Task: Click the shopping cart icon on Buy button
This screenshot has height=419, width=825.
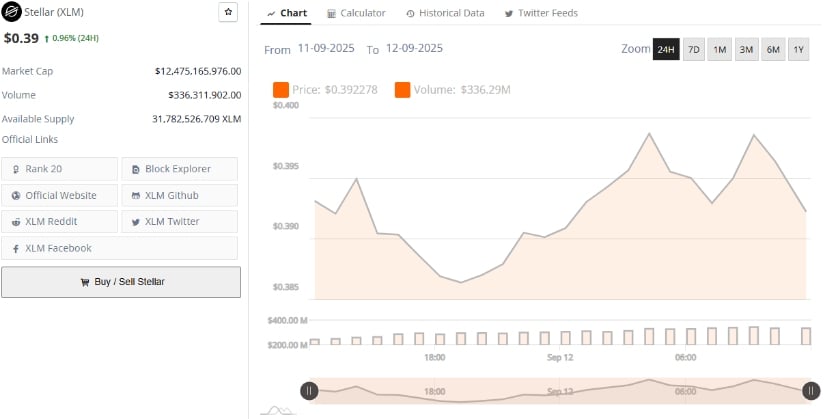Action: click(85, 282)
